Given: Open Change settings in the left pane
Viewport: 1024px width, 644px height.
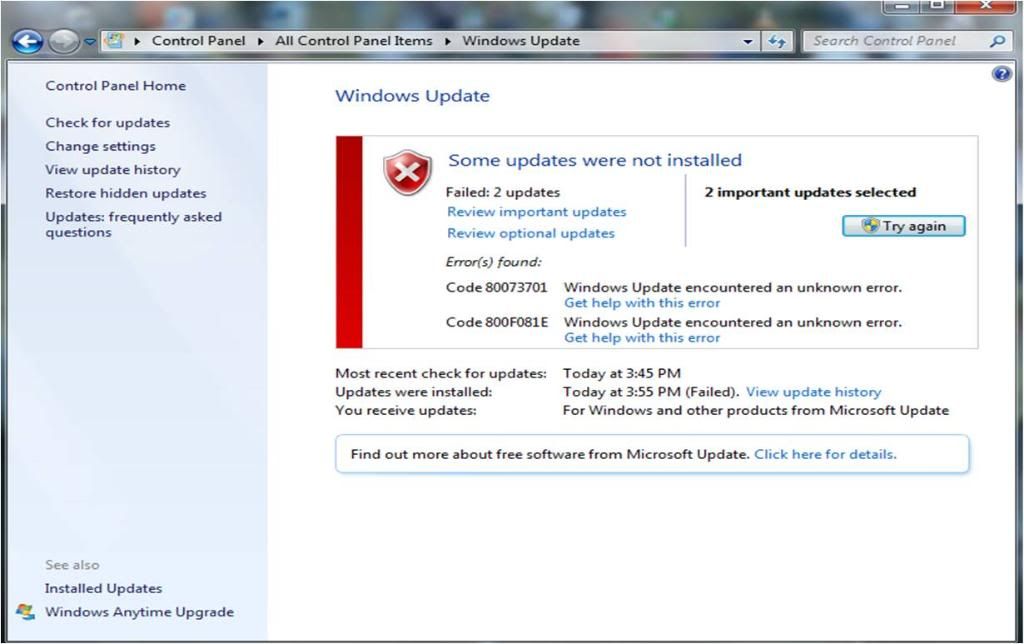Looking at the screenshot, I should [x=100, y=146].
